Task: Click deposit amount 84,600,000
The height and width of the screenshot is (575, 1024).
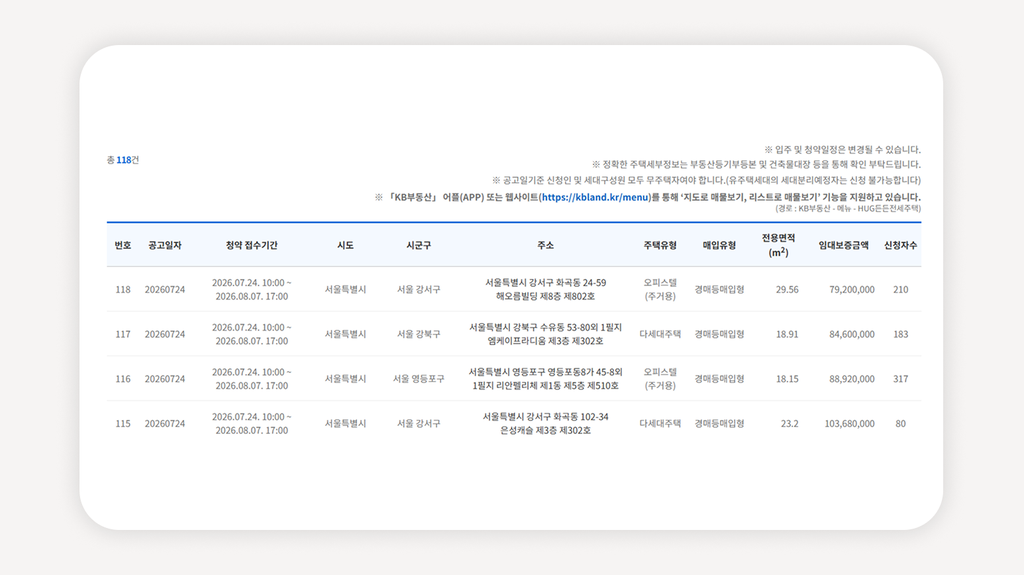Action: click(x=852, y=334)
